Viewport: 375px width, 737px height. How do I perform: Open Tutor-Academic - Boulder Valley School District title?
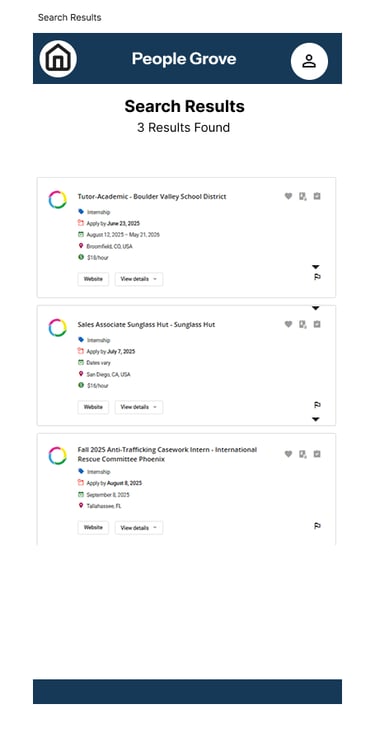(x=152, y=196)
